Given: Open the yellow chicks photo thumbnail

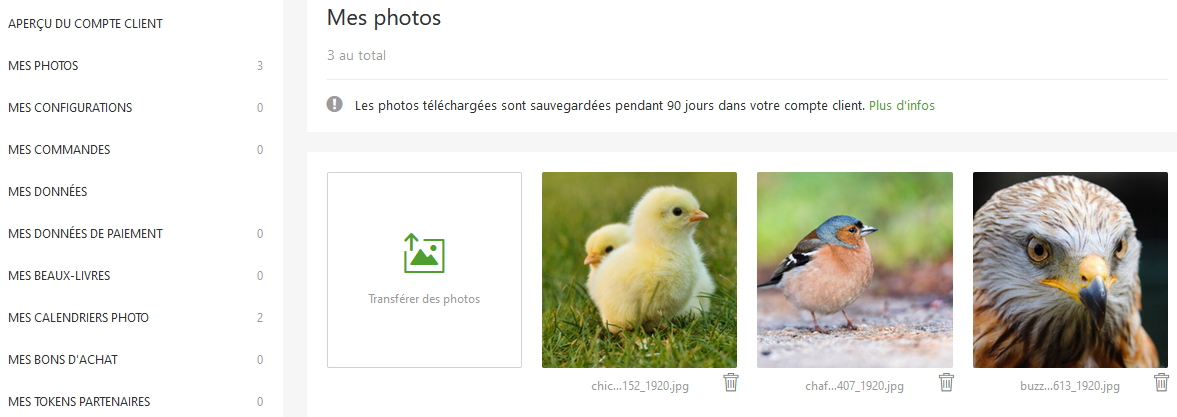Looking at the screenshot, I should click(x=640, y=270).
